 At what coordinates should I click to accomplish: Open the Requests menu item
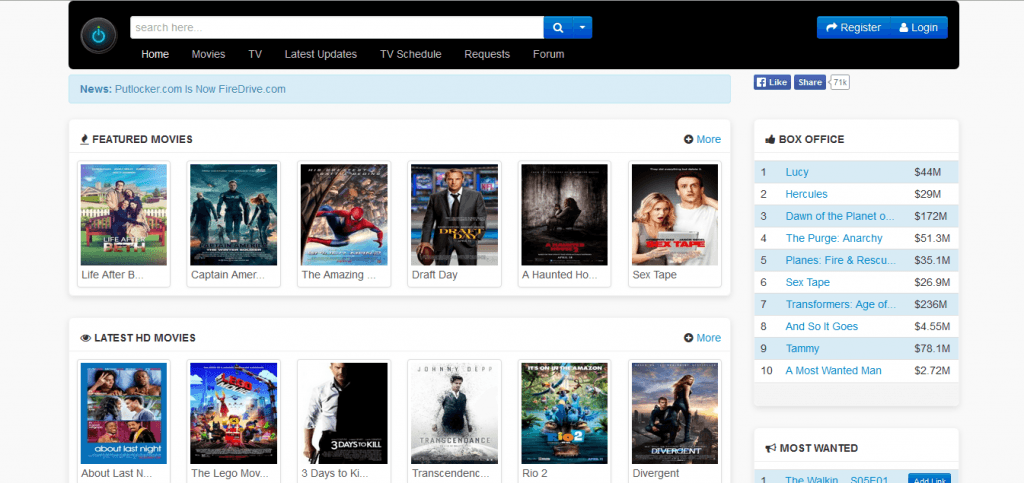[487, 54]
